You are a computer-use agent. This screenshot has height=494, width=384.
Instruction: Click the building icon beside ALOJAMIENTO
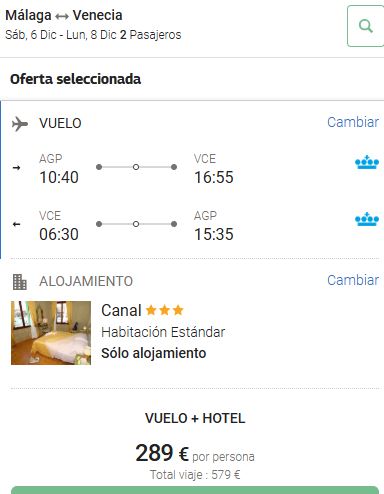pos(20,282)
